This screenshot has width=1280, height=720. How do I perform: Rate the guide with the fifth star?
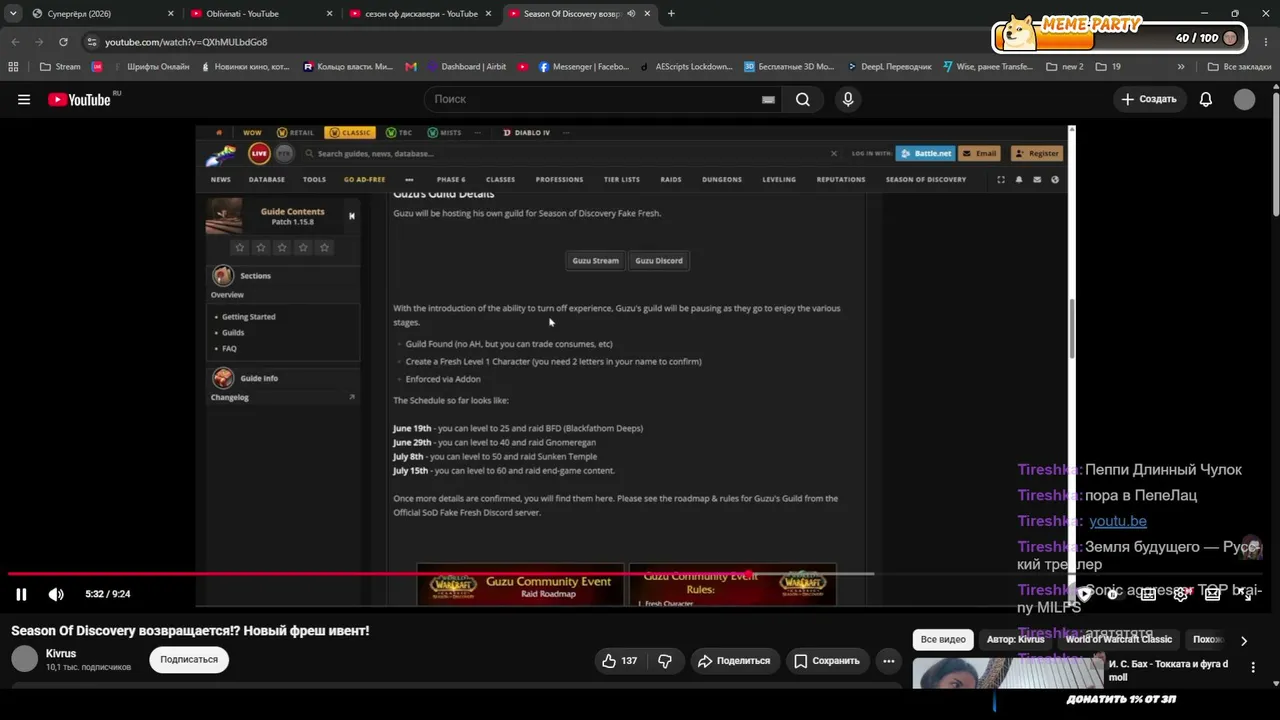point(324,247)
